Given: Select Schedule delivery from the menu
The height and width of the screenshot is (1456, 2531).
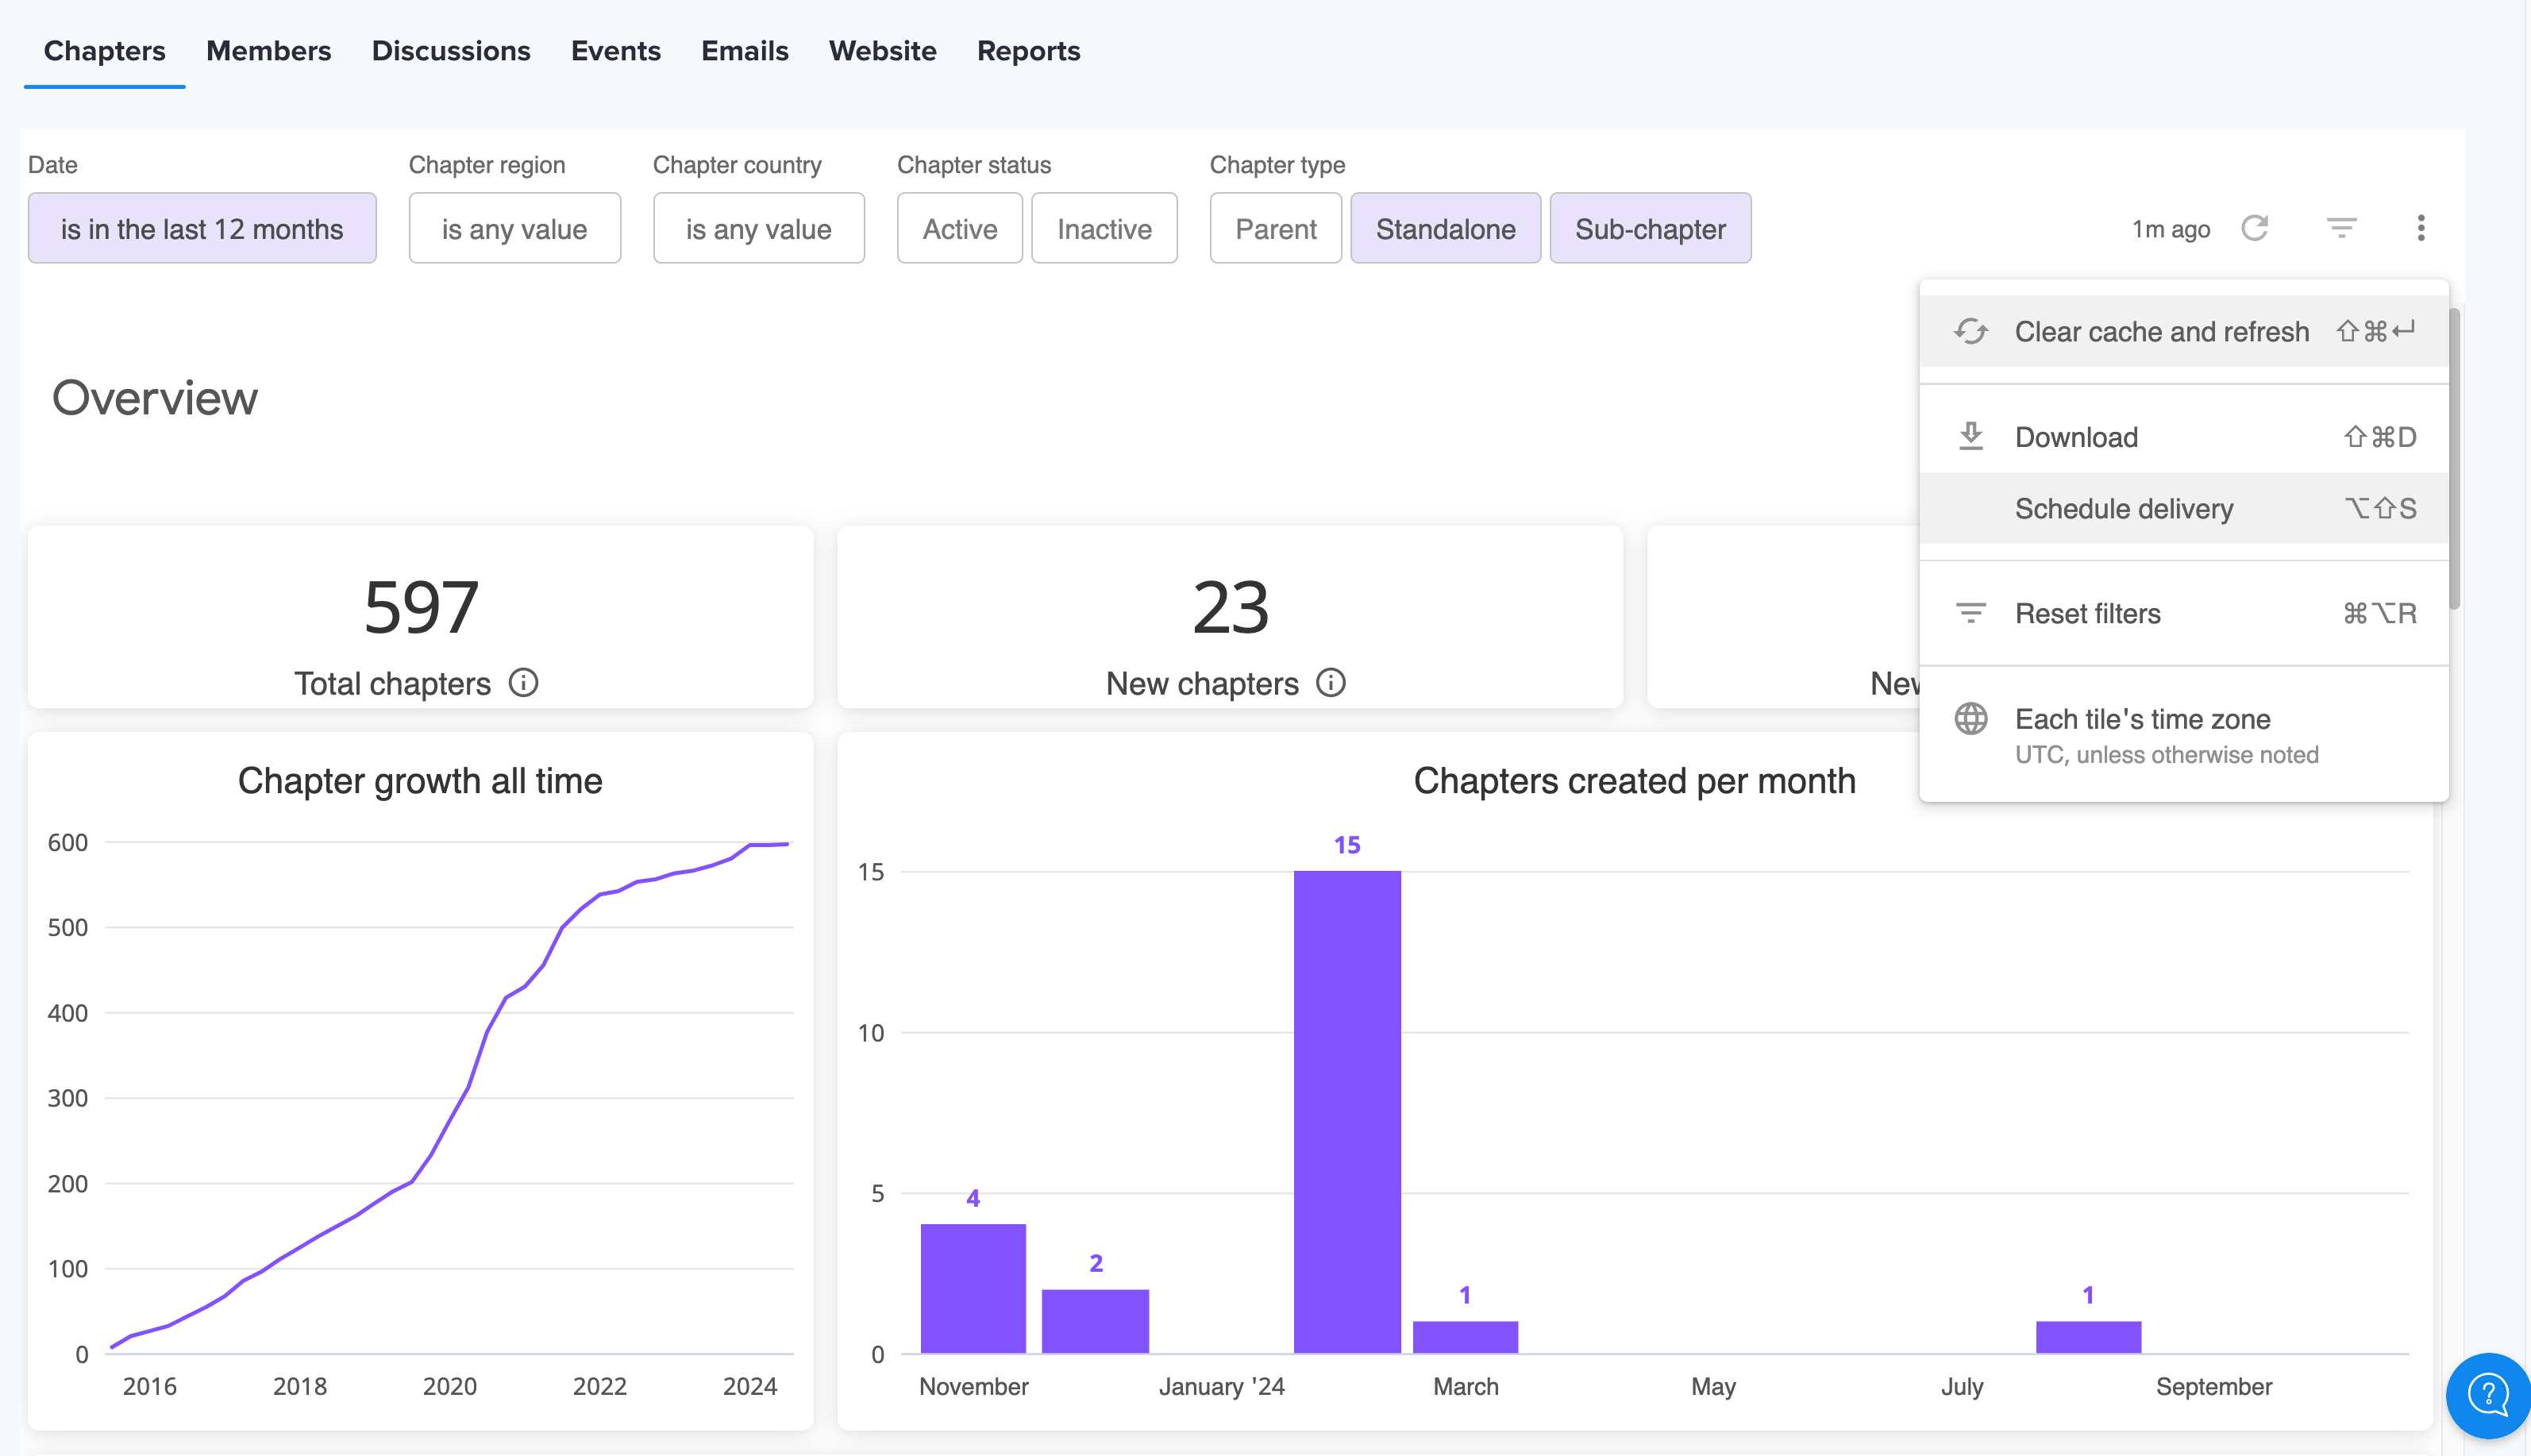Looking at the screenshot, I should (2123, 509).
